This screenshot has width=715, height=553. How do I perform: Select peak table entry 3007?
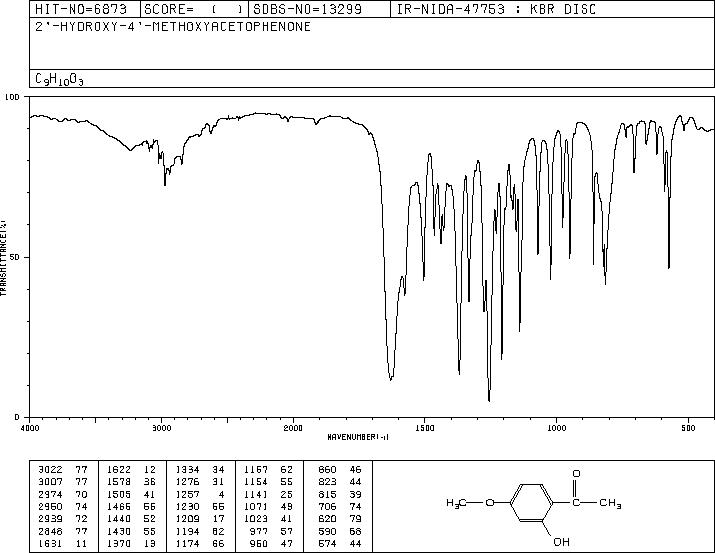pos(62,482)
